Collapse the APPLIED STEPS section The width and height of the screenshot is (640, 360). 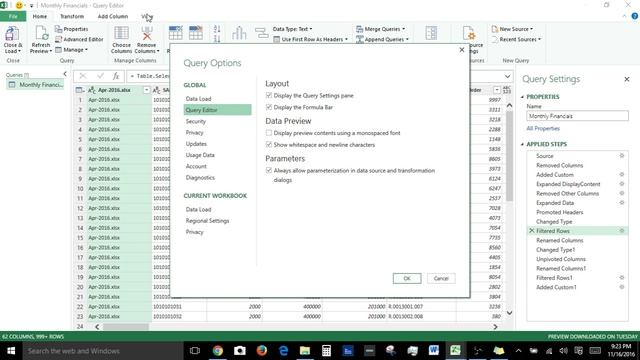coord(522,144)
